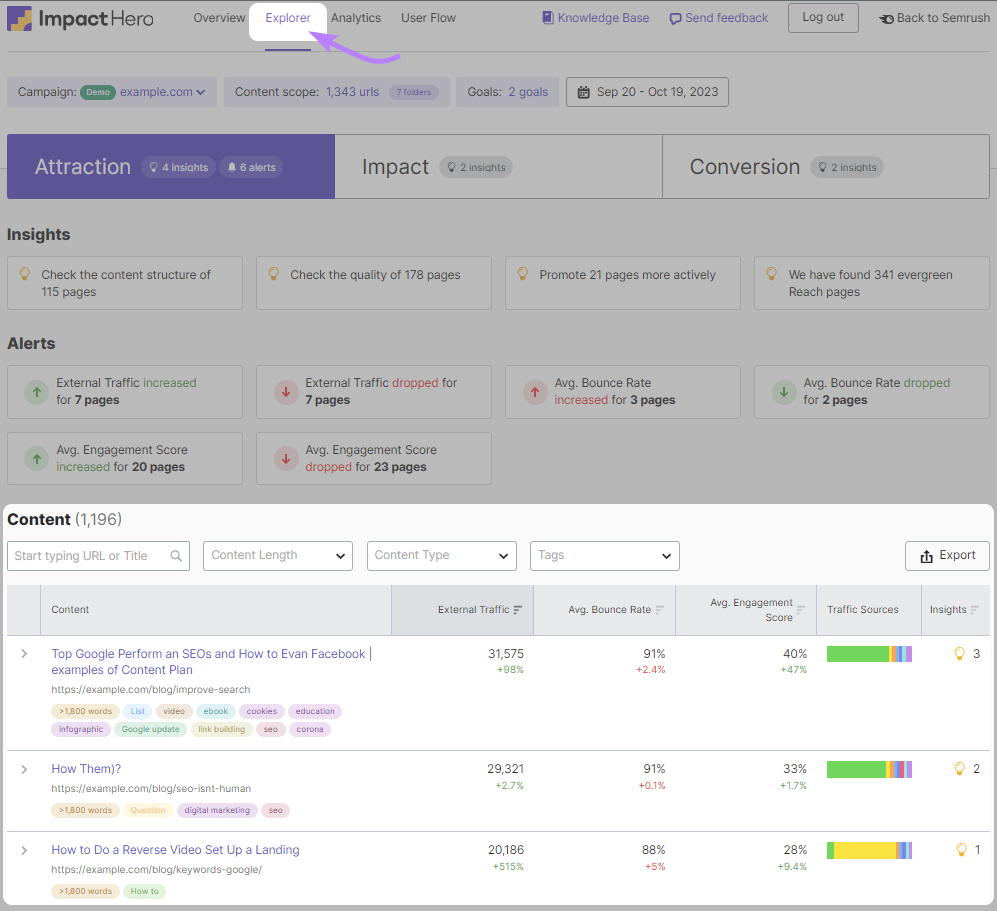Image resolution: width=997 pixels, height=911 pixels.
Task: Click the Traffic Sources bar for the top row
Action: (868, 653)
